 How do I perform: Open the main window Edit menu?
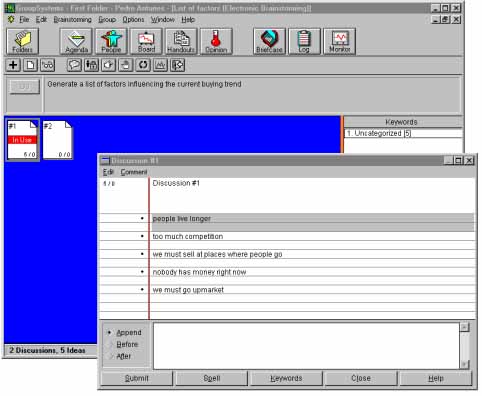click(41, 20)
